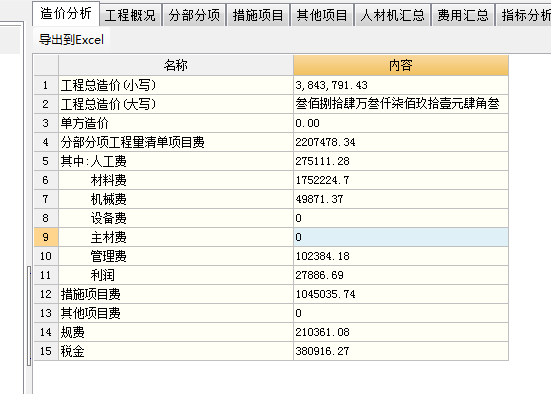Select the 内容 column header

pyautogui.click(x=401, y=65)
